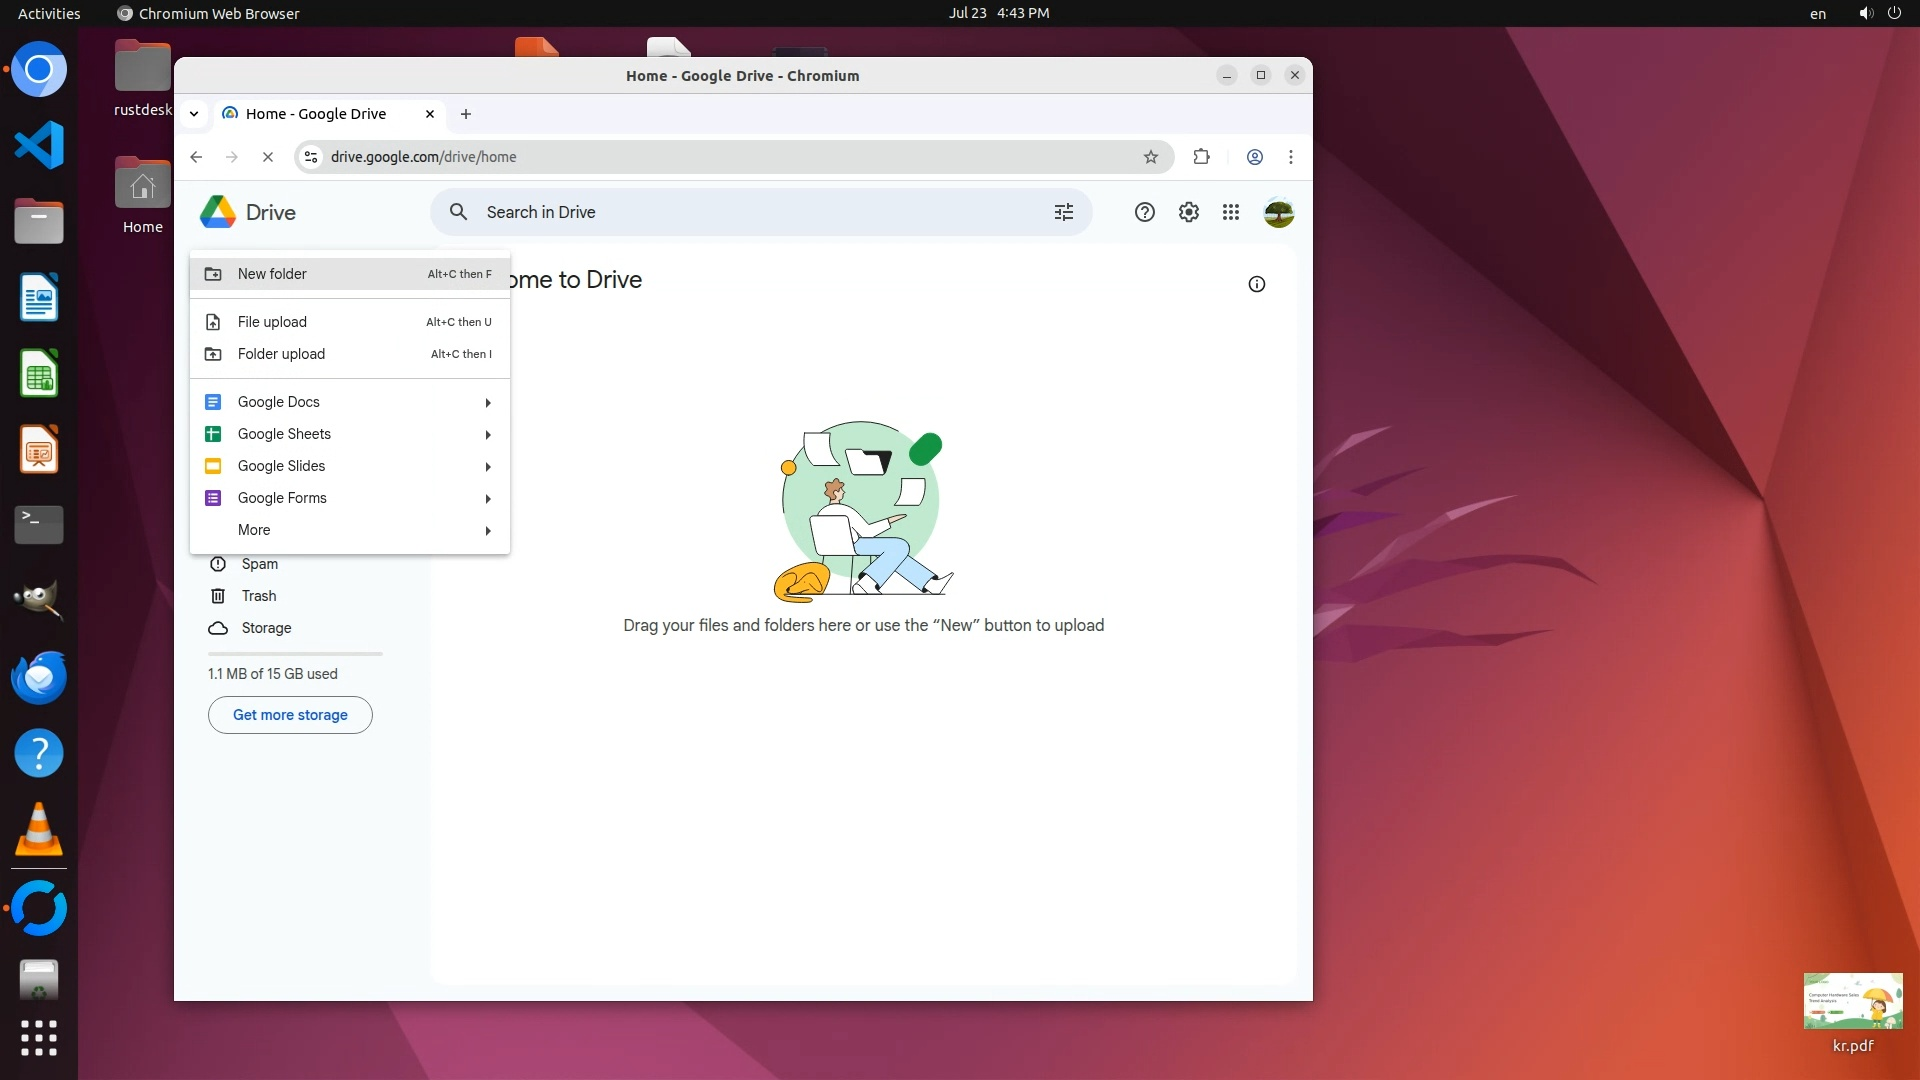The width and height of the screenshot is (1920, 1080).
Task: Click the storage usage progress bar
Action: coord(295,653)
